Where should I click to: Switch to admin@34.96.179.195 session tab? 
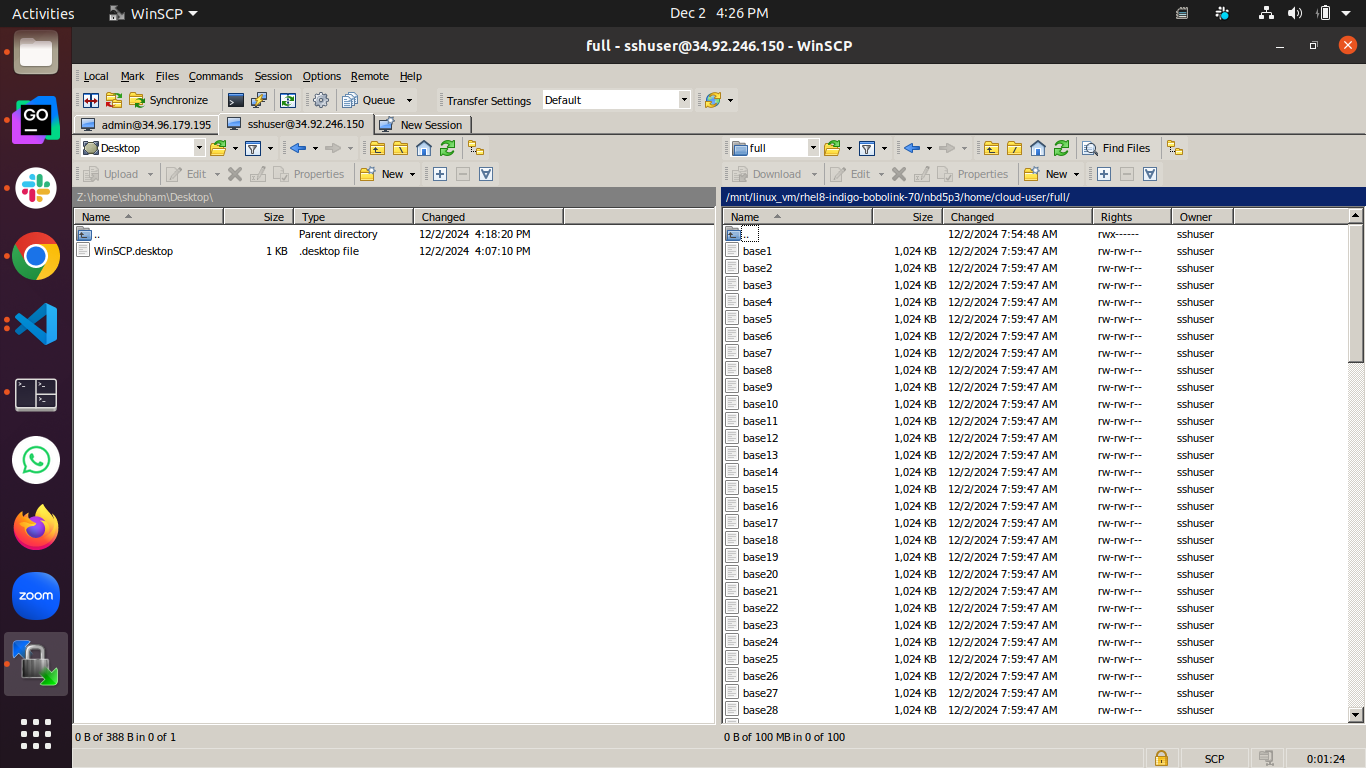pos(146,125)
